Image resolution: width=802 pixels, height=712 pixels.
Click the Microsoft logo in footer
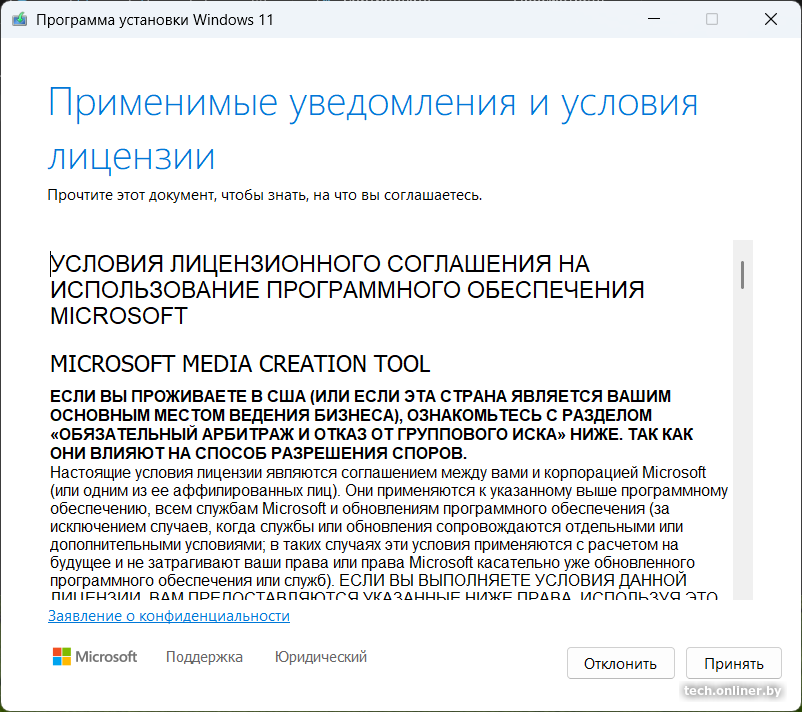pyautogui.click(x=95, y=657)
